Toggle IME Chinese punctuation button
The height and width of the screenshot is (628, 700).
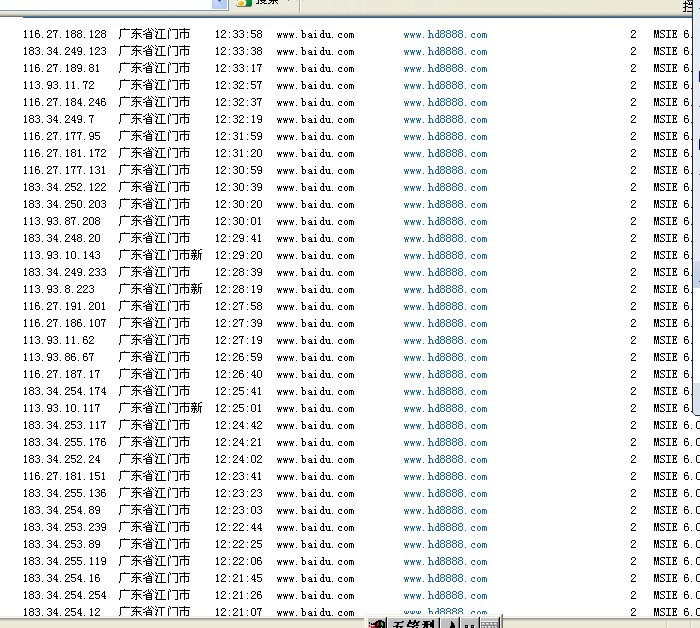470,623
